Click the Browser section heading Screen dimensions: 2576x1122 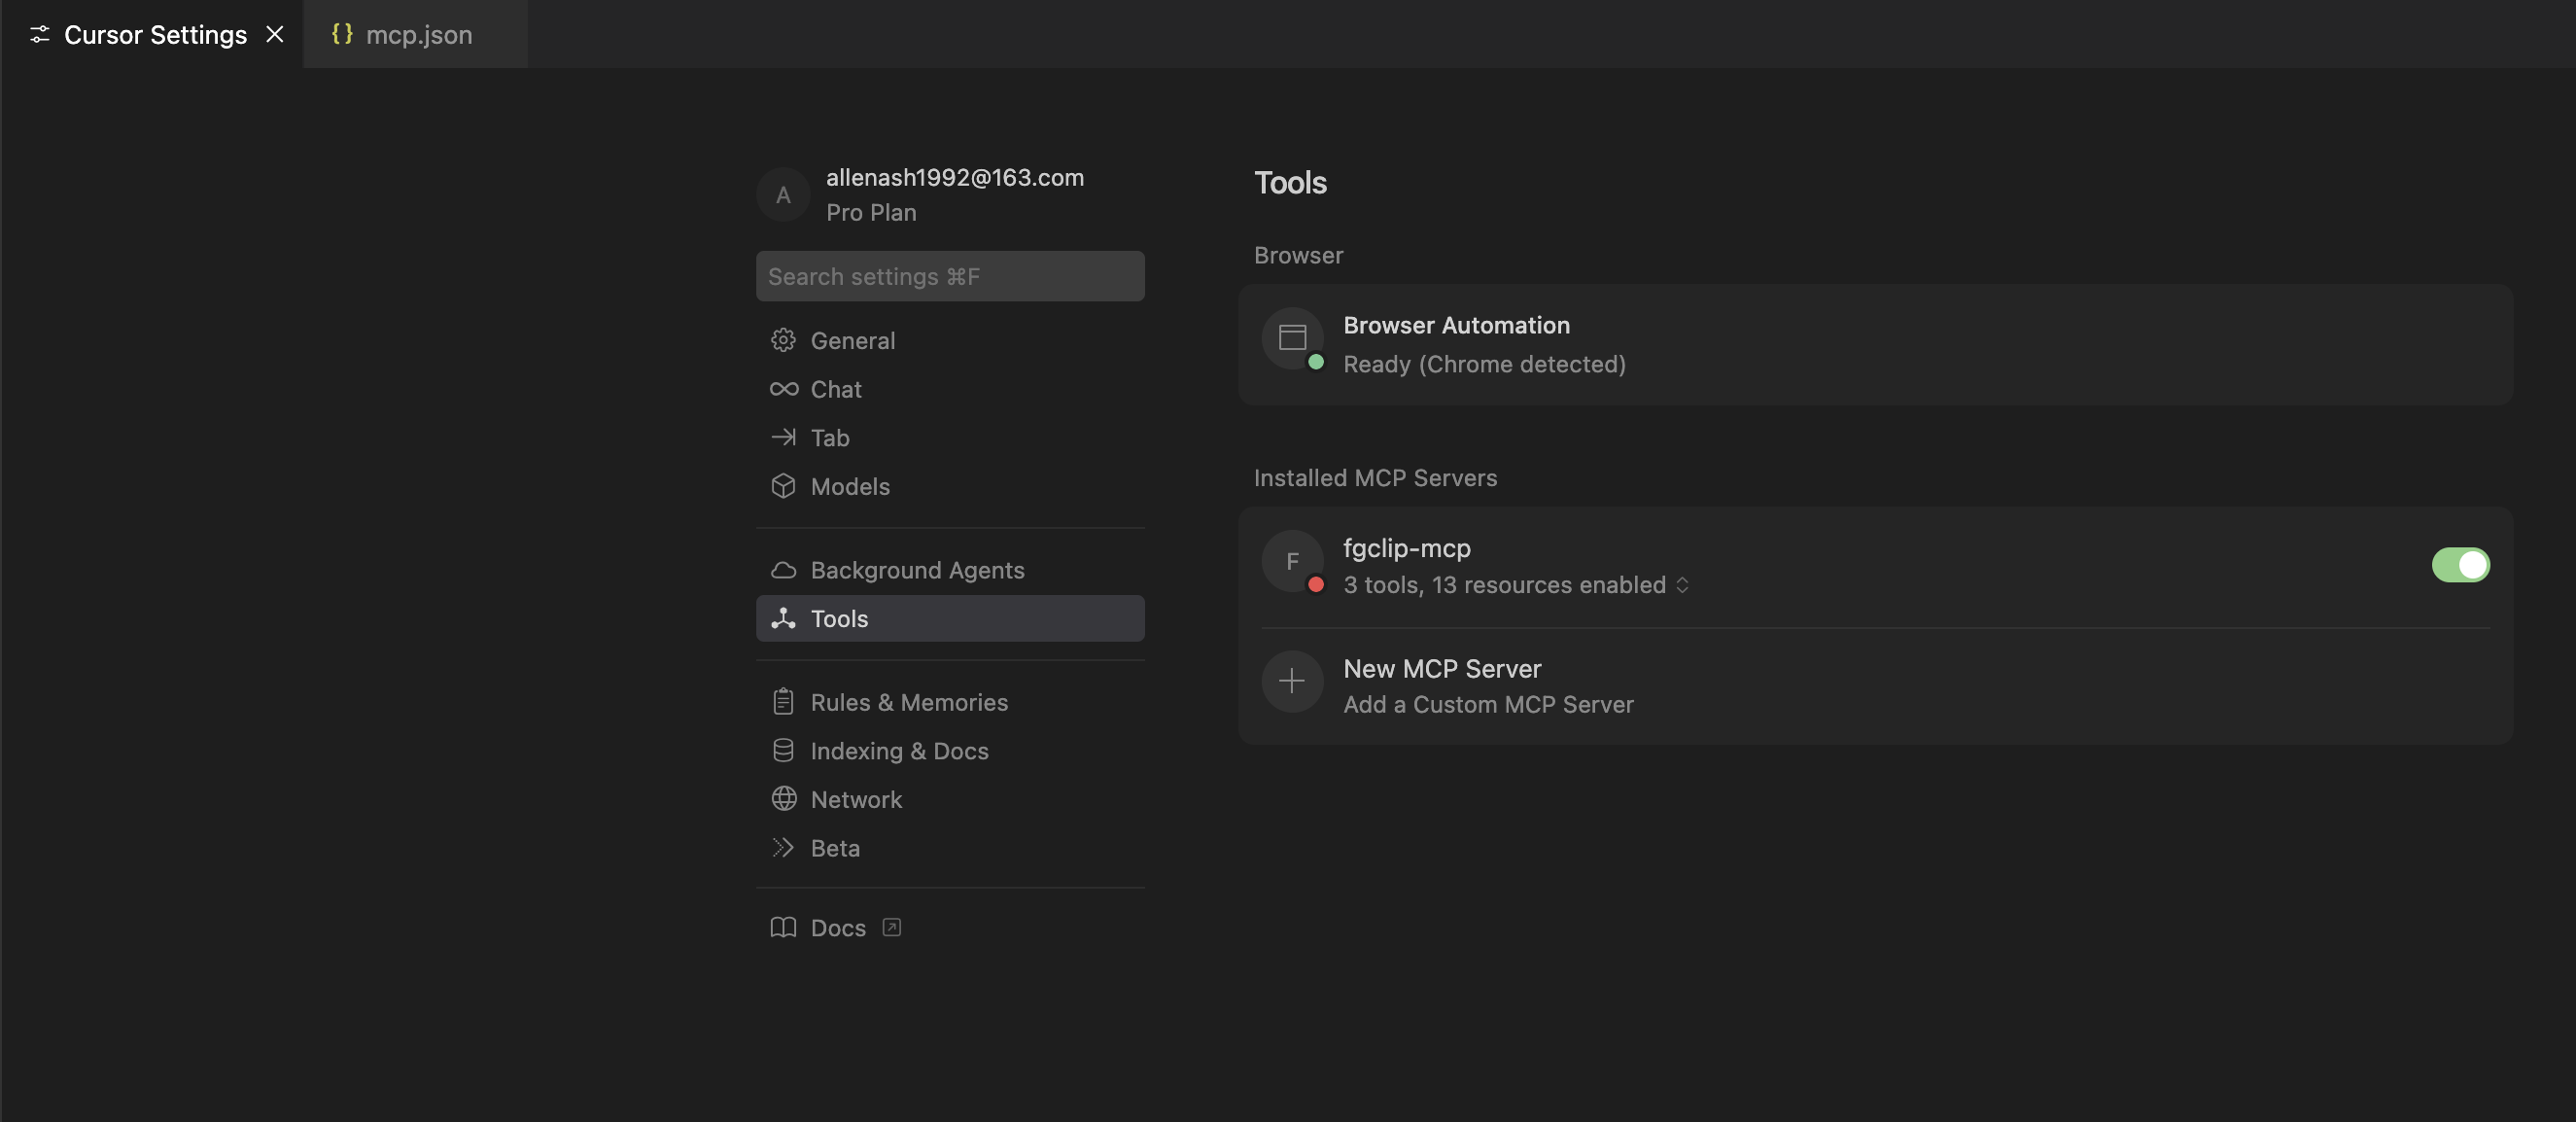pyautogui.click(x=1298, y=255)
